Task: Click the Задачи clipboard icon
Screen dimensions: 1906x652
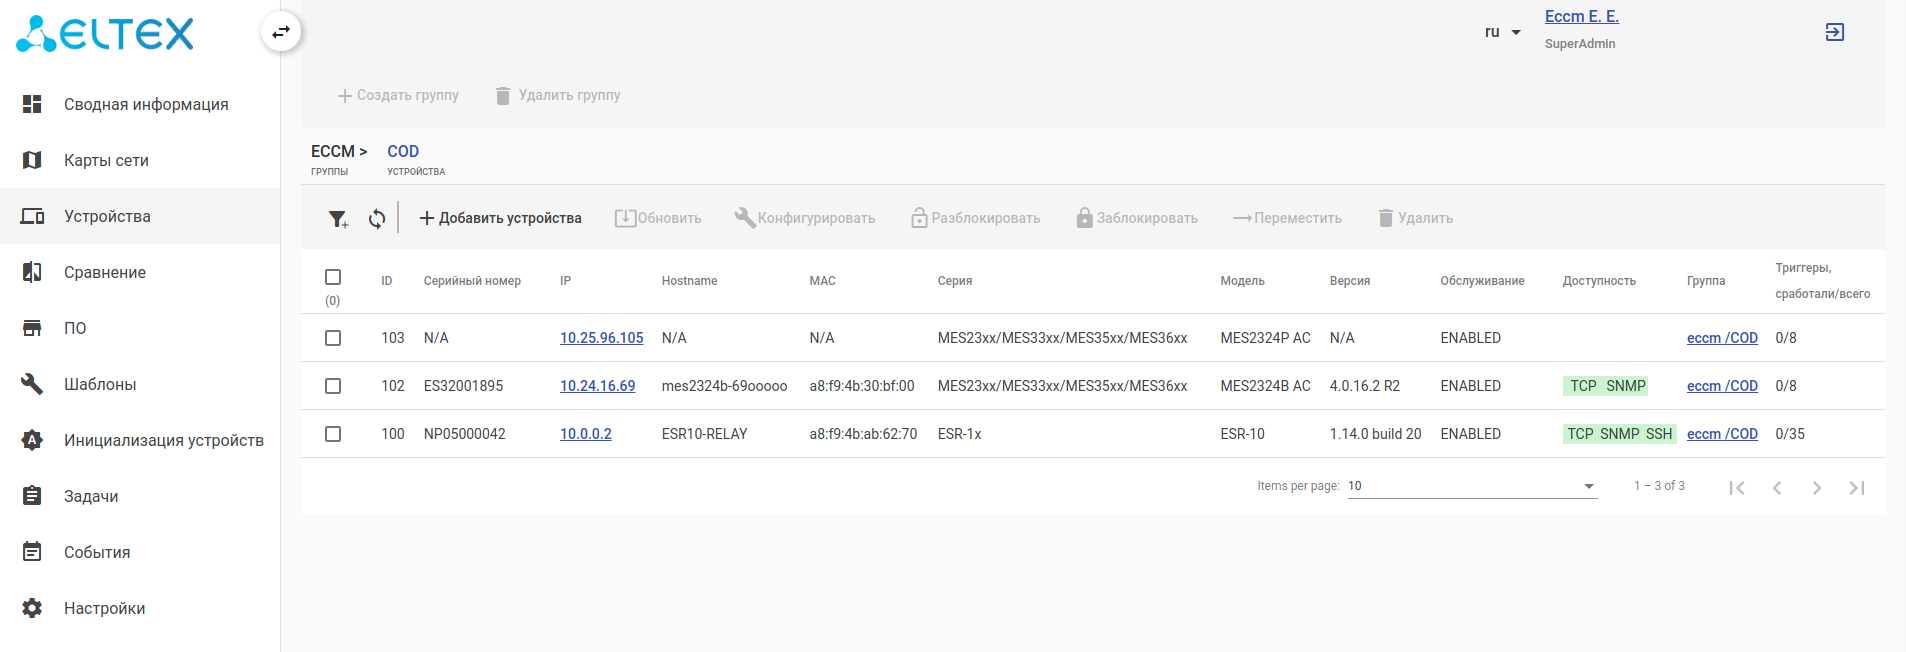Action: [x=32, y=496]
